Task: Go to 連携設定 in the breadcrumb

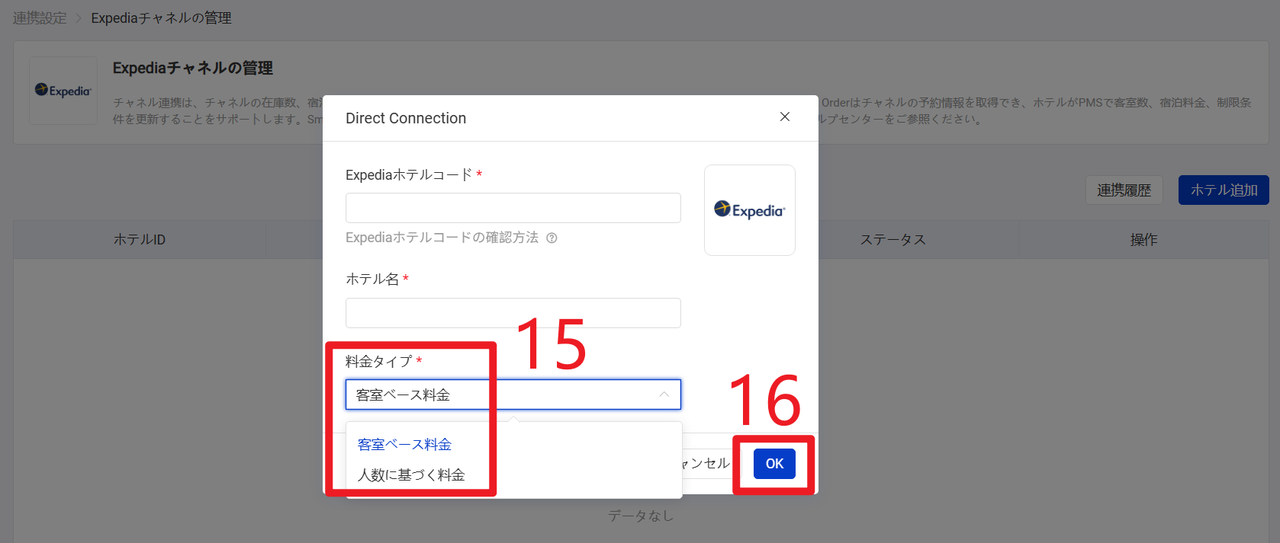Action: click(x=41, y=18)
